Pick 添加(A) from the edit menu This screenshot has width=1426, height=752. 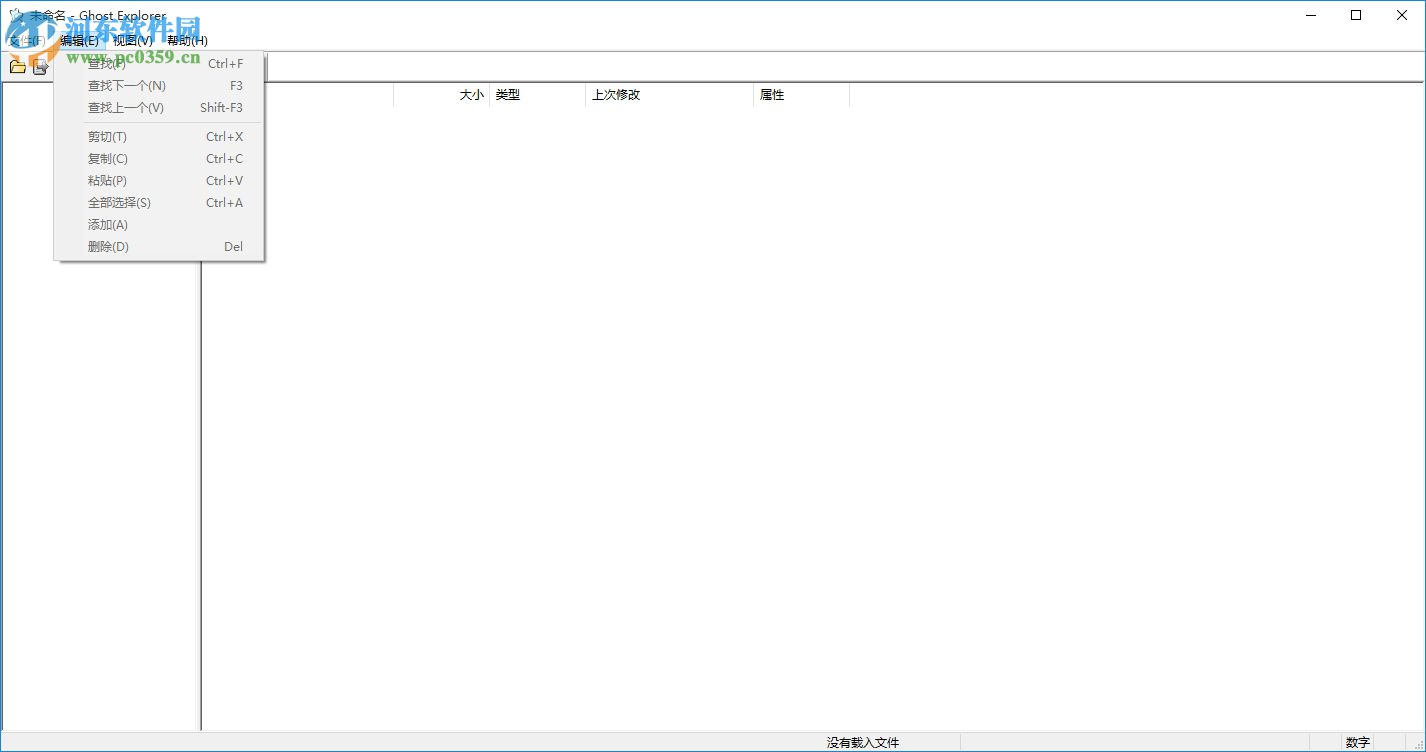coord(159,225)
